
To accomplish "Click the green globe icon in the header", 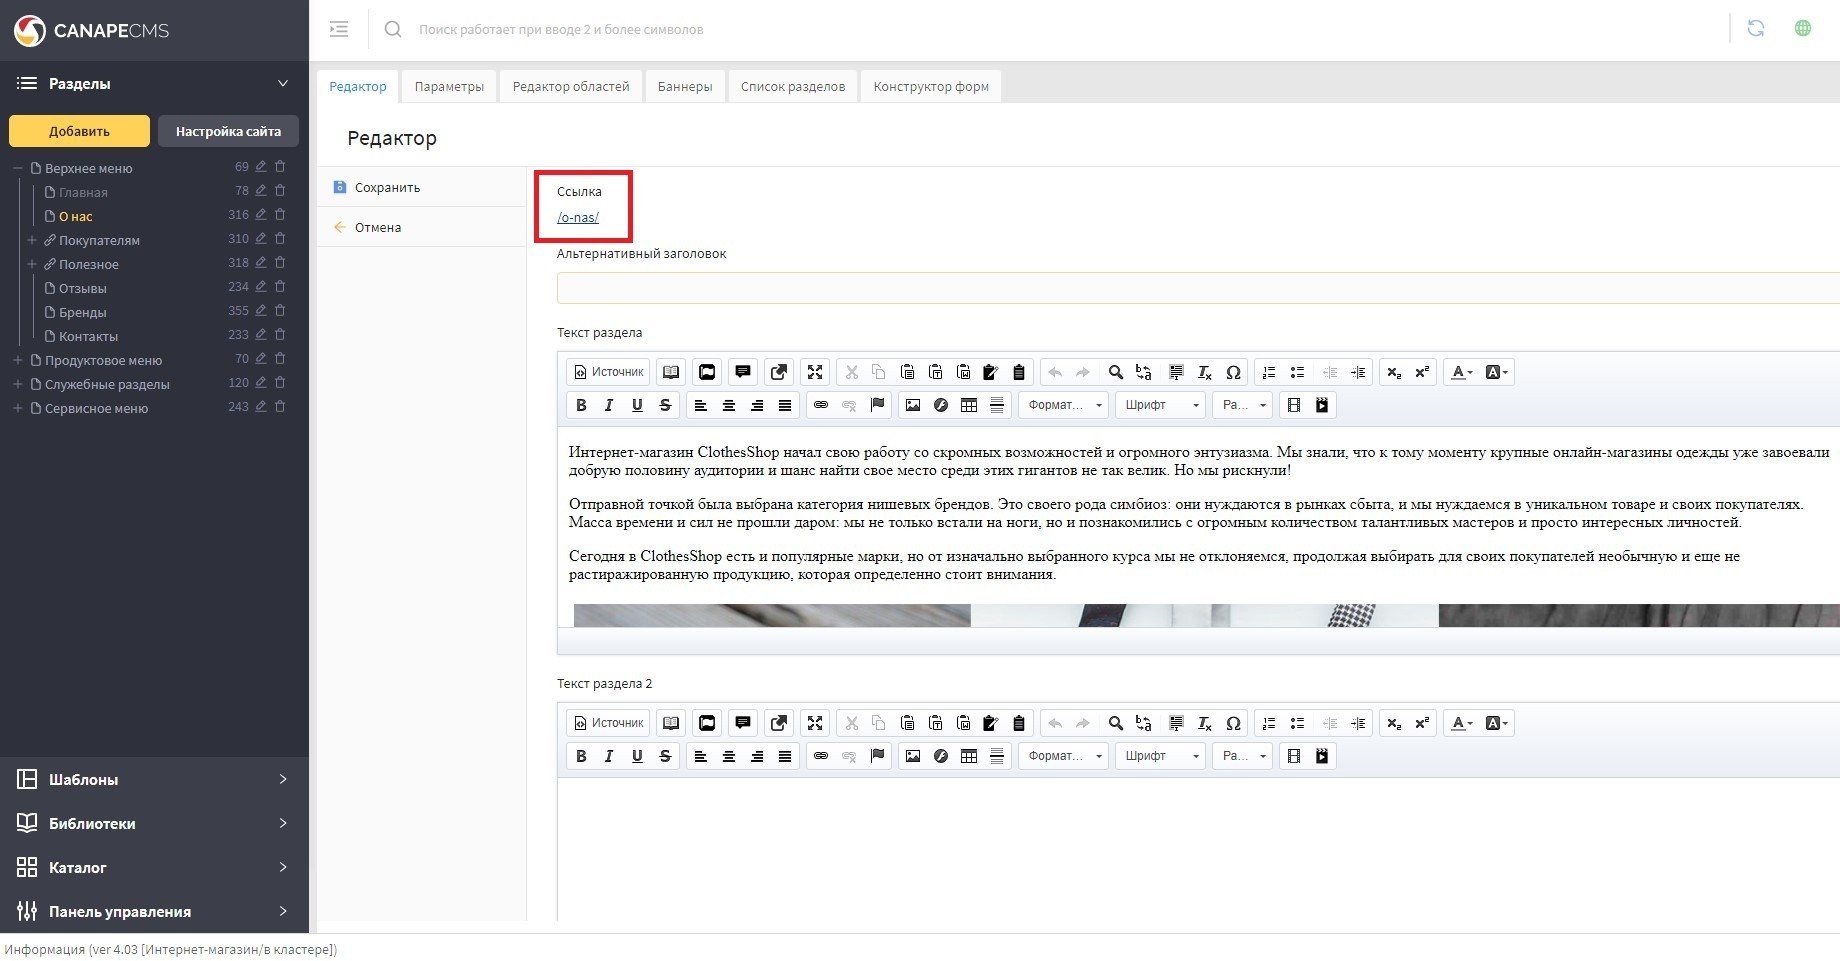I will pos(1803,29).
